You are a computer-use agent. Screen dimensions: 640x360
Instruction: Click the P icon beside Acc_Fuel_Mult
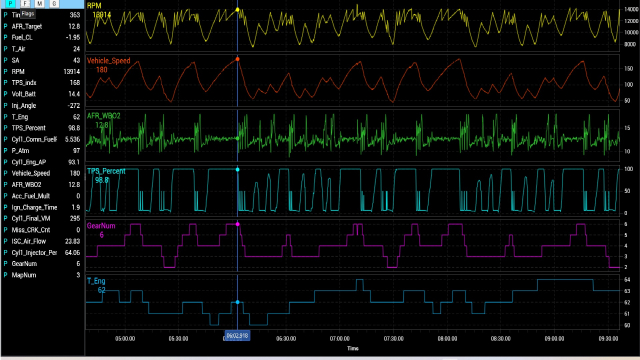[x=5, y=196]
